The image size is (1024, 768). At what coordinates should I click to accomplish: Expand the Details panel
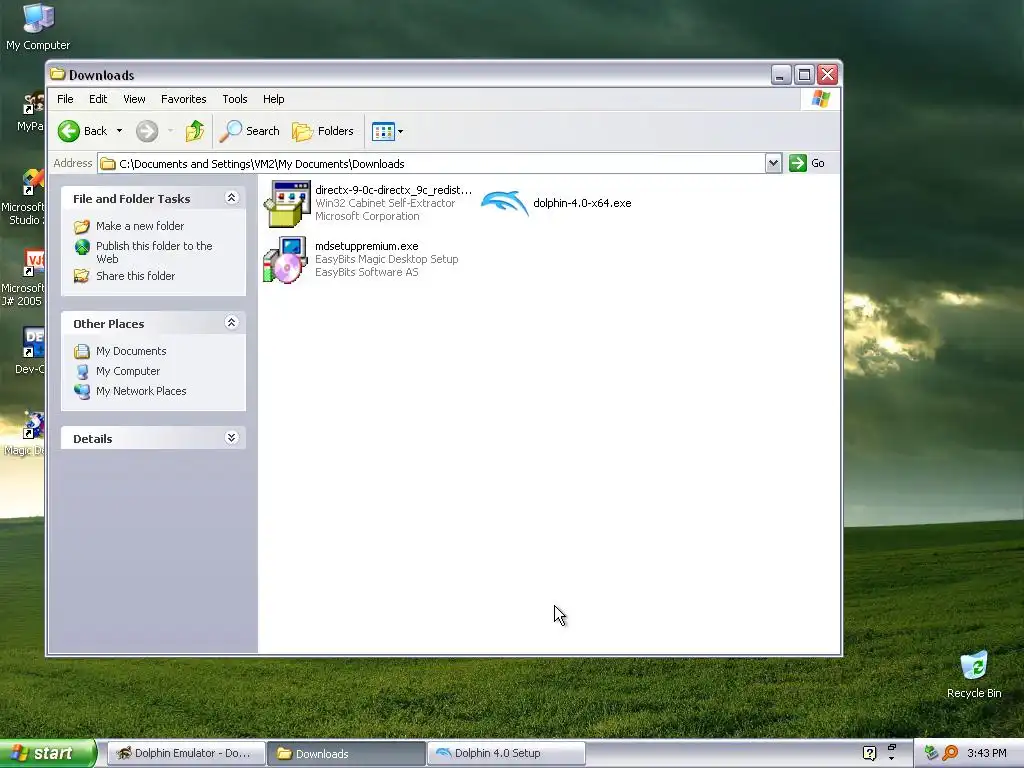click(x=231, y=438)
